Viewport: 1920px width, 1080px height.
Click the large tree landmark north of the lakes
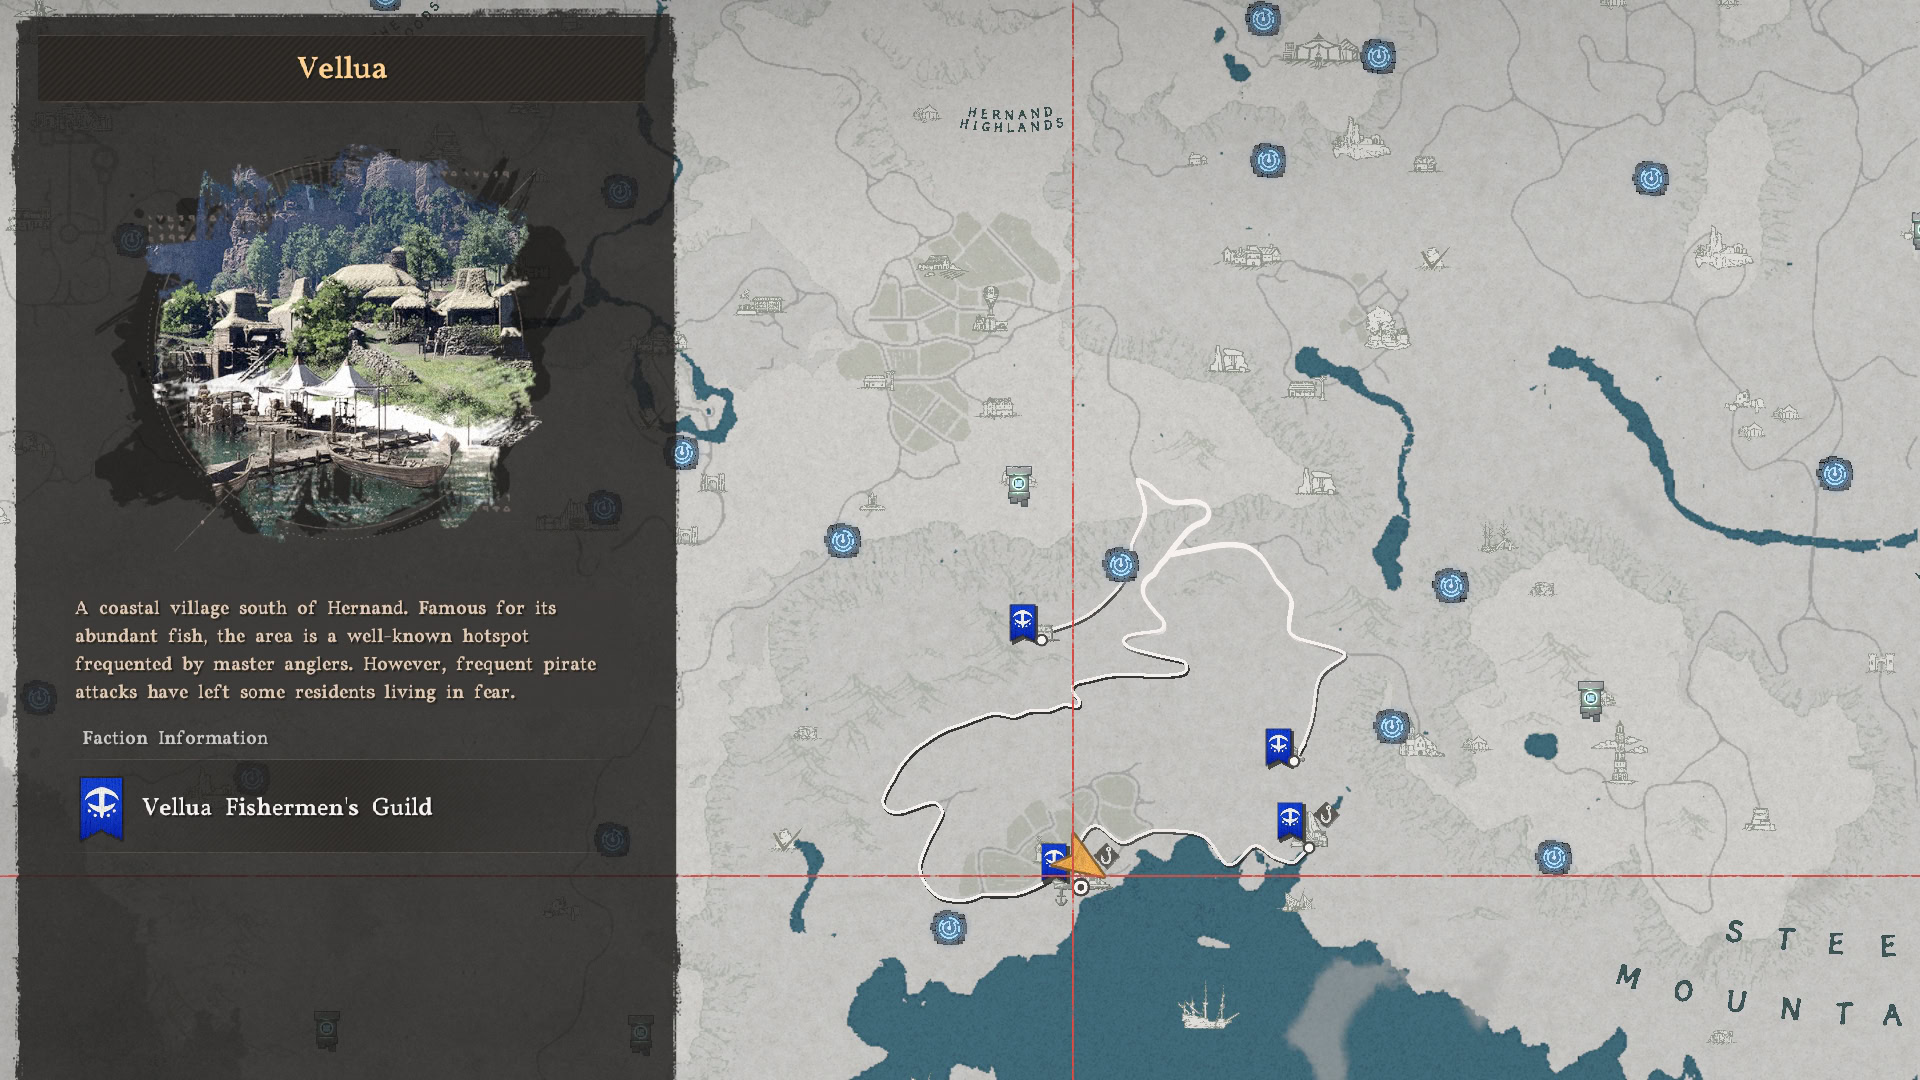[x=1384, y=326]
